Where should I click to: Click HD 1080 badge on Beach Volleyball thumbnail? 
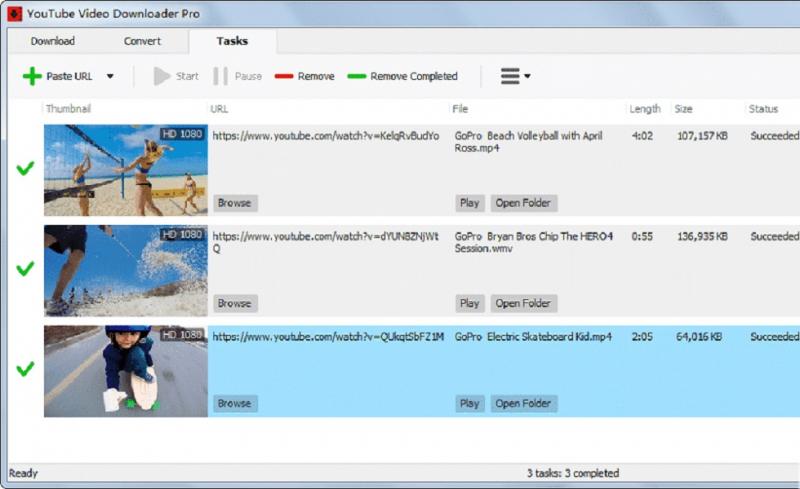182,134
